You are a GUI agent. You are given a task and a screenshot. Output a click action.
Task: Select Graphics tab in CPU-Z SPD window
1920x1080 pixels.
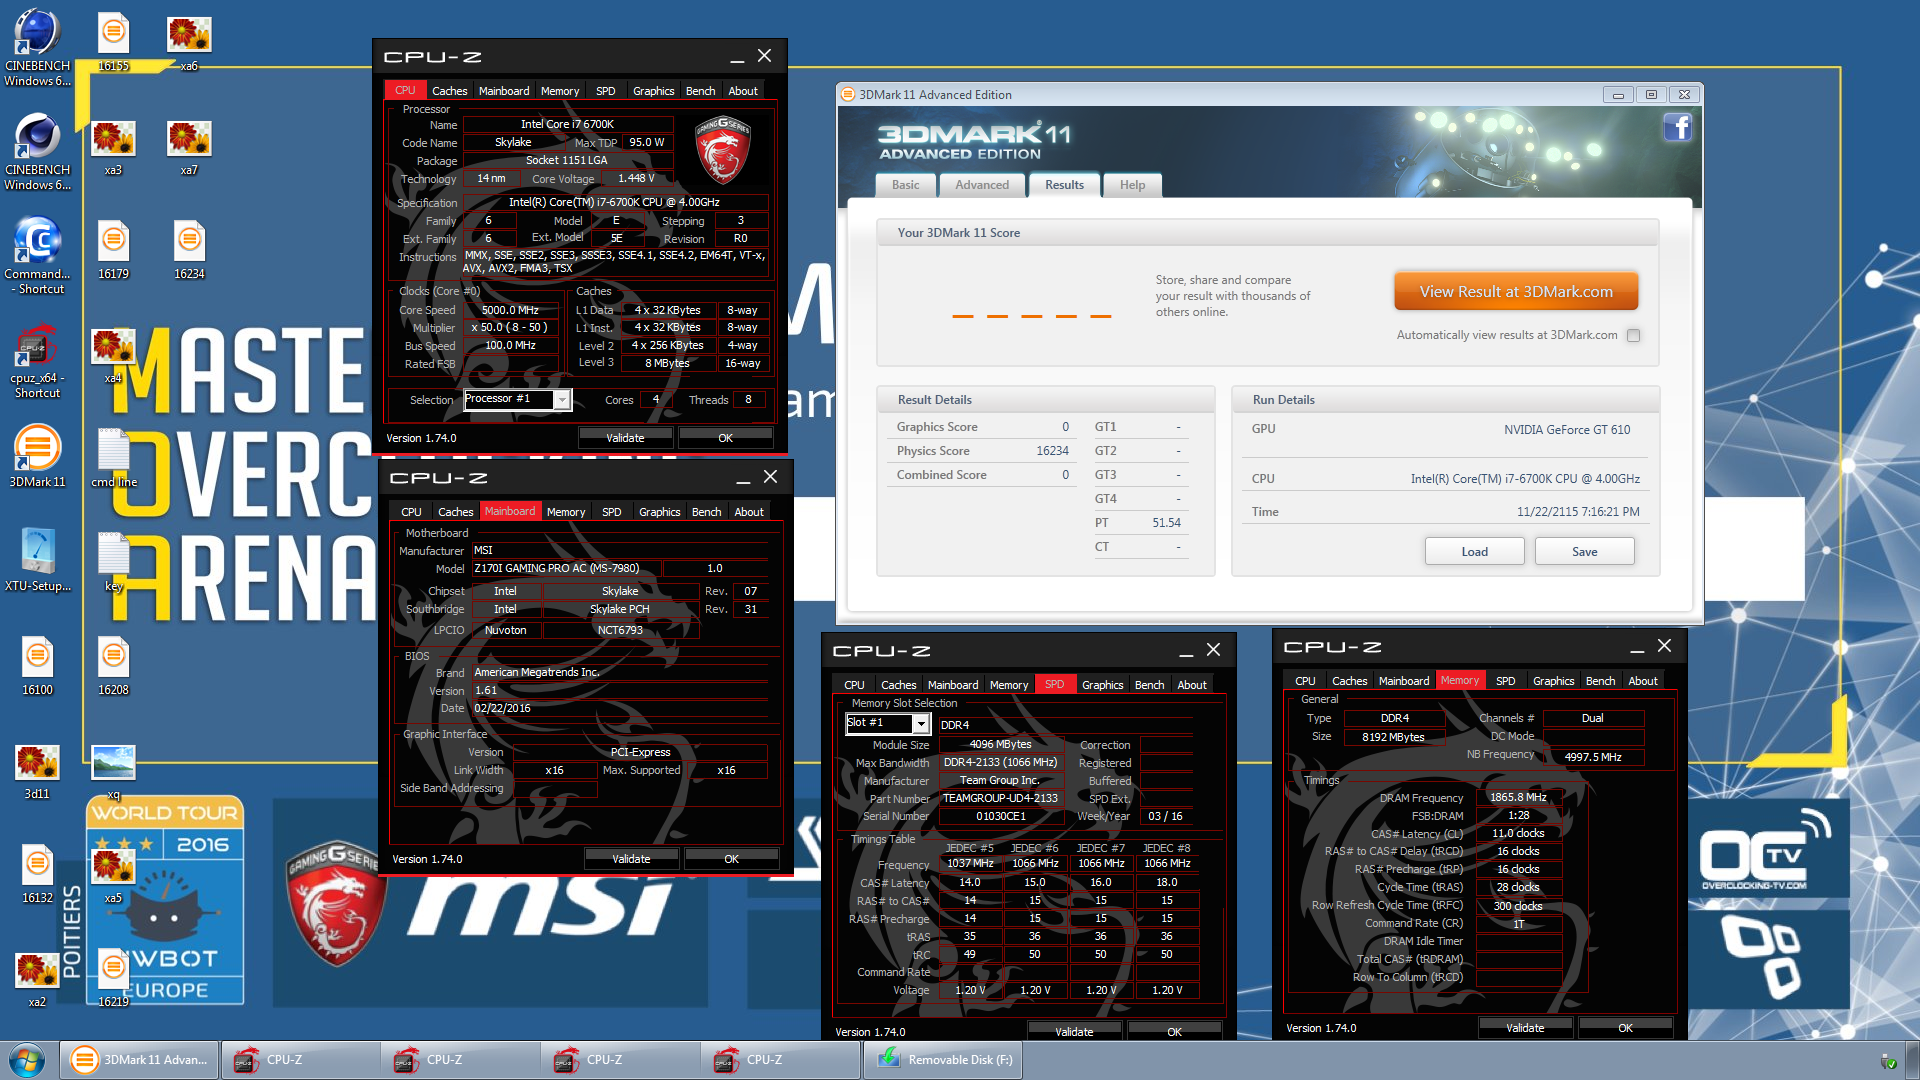point(1102,685)
